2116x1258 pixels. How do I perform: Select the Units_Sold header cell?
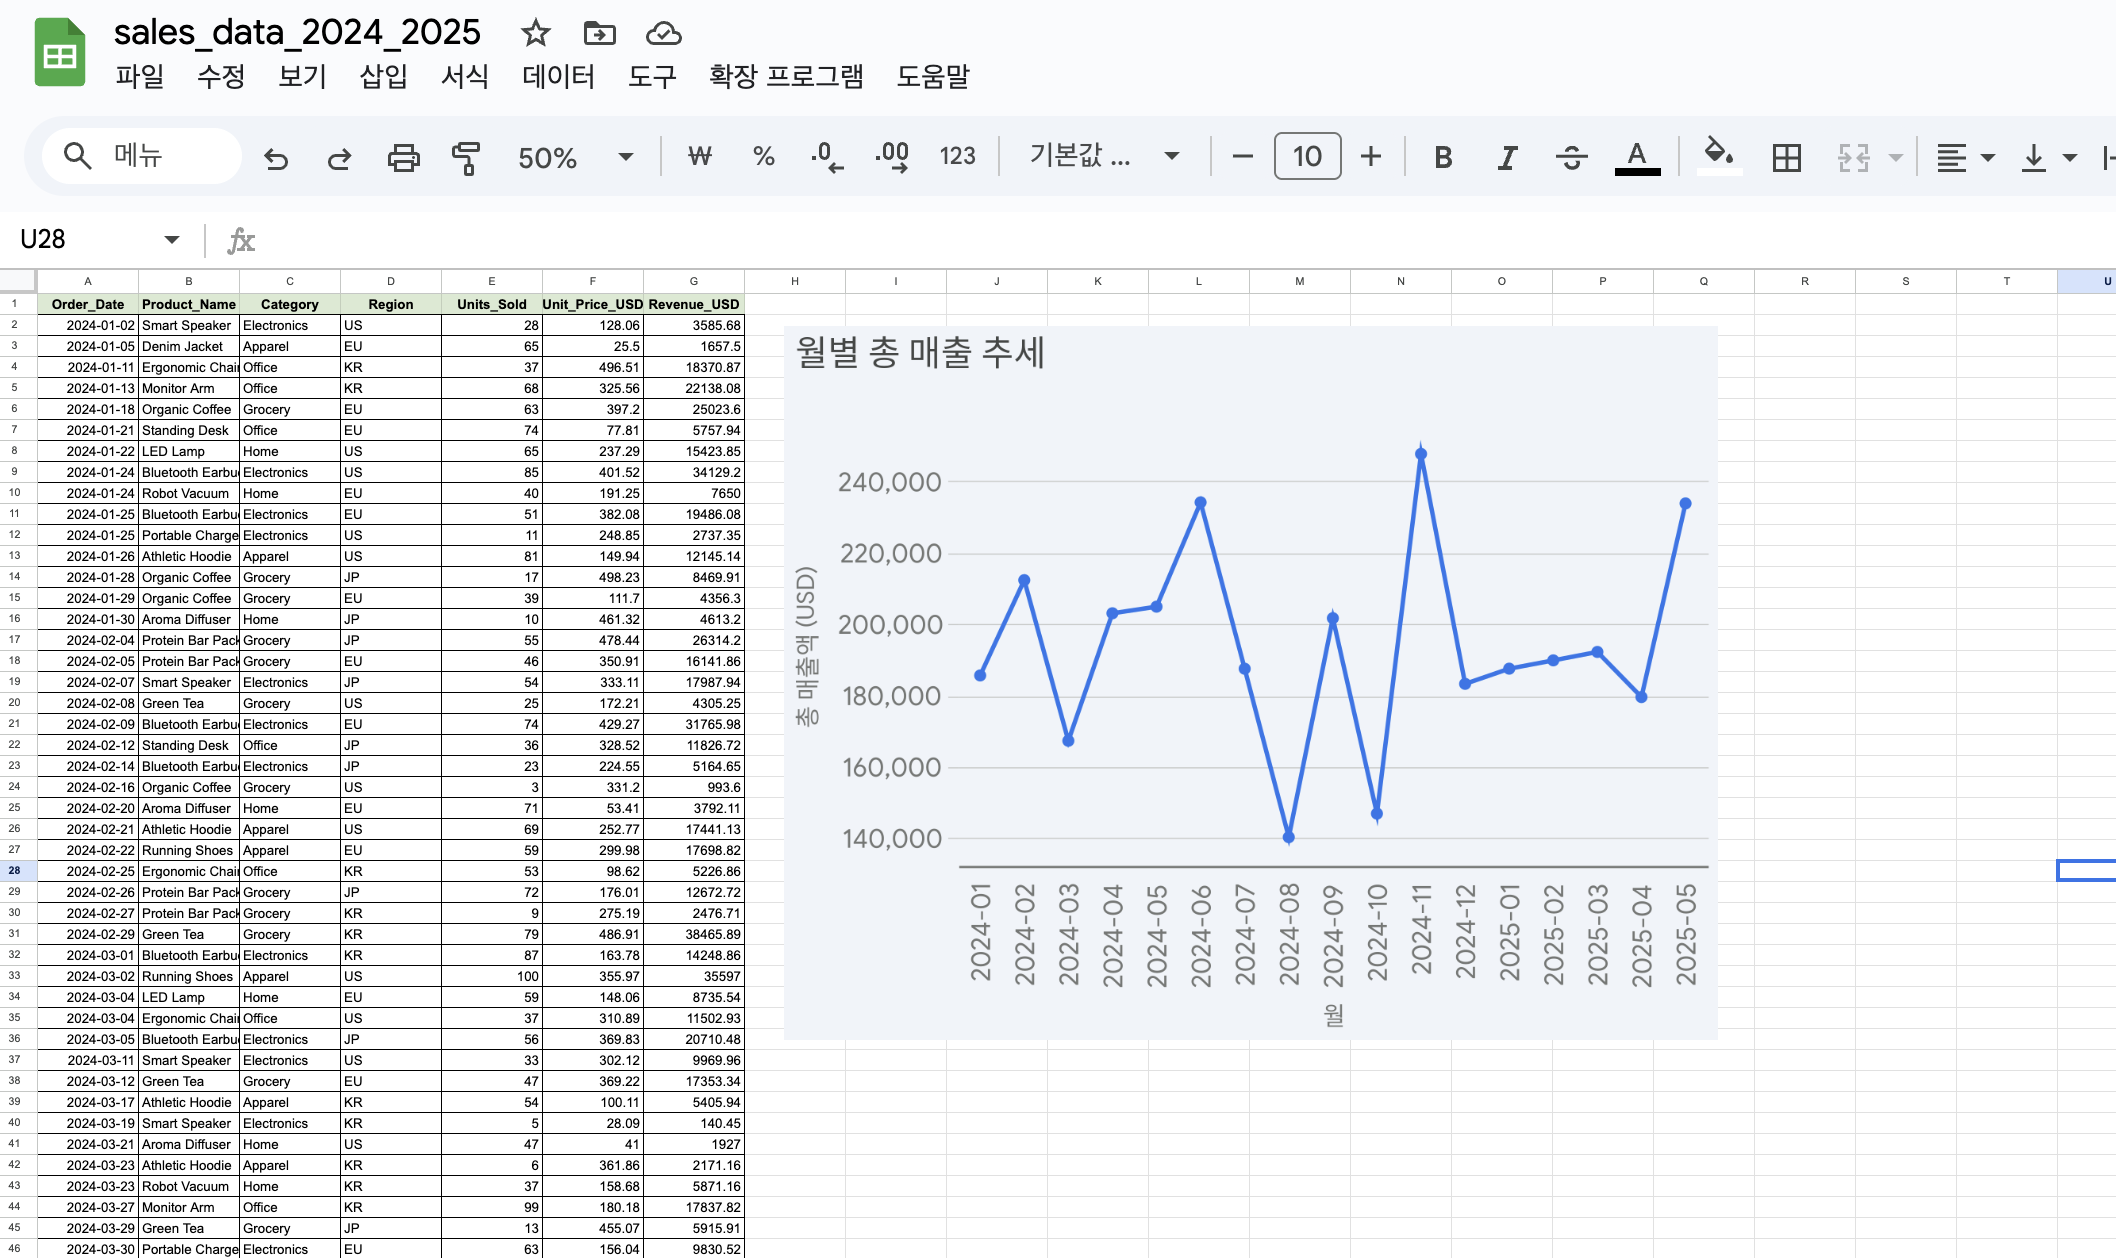[492, 304]
